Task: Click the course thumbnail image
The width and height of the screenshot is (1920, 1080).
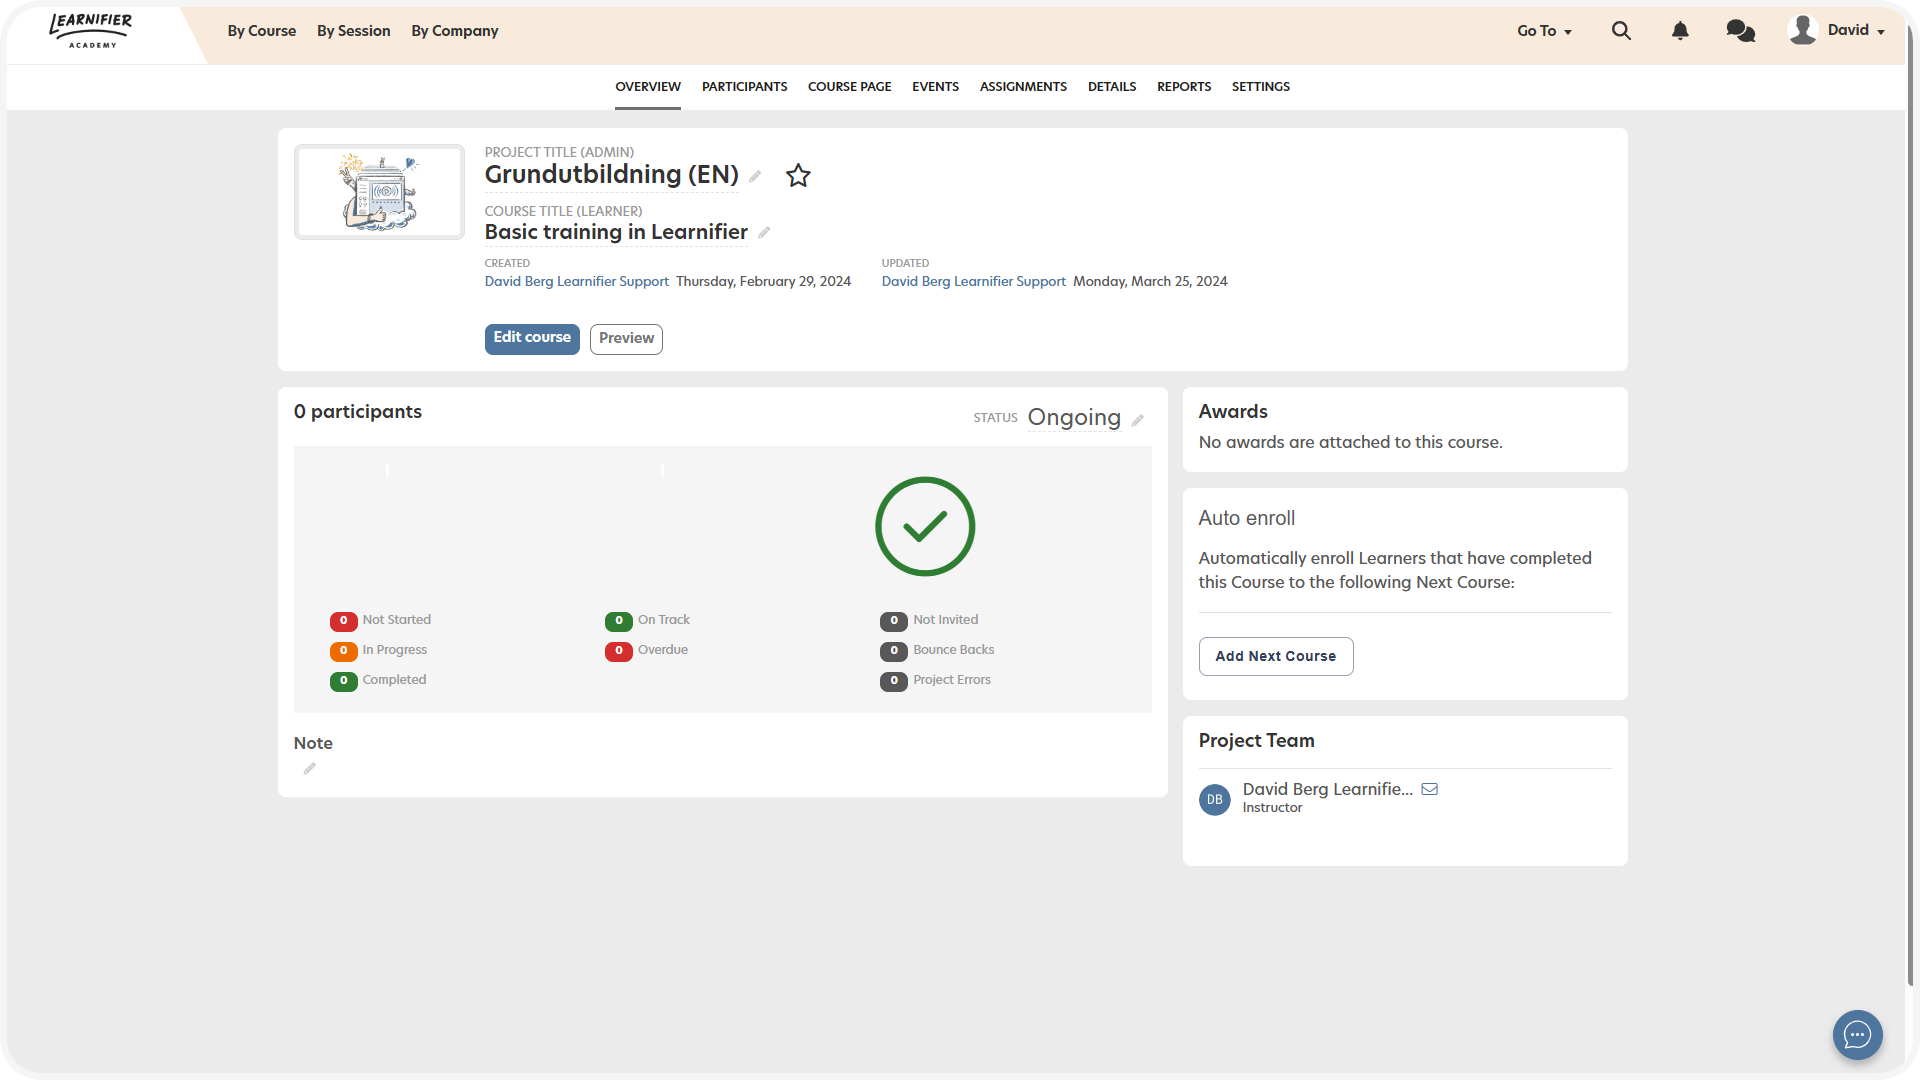Action: pos(379,192)
